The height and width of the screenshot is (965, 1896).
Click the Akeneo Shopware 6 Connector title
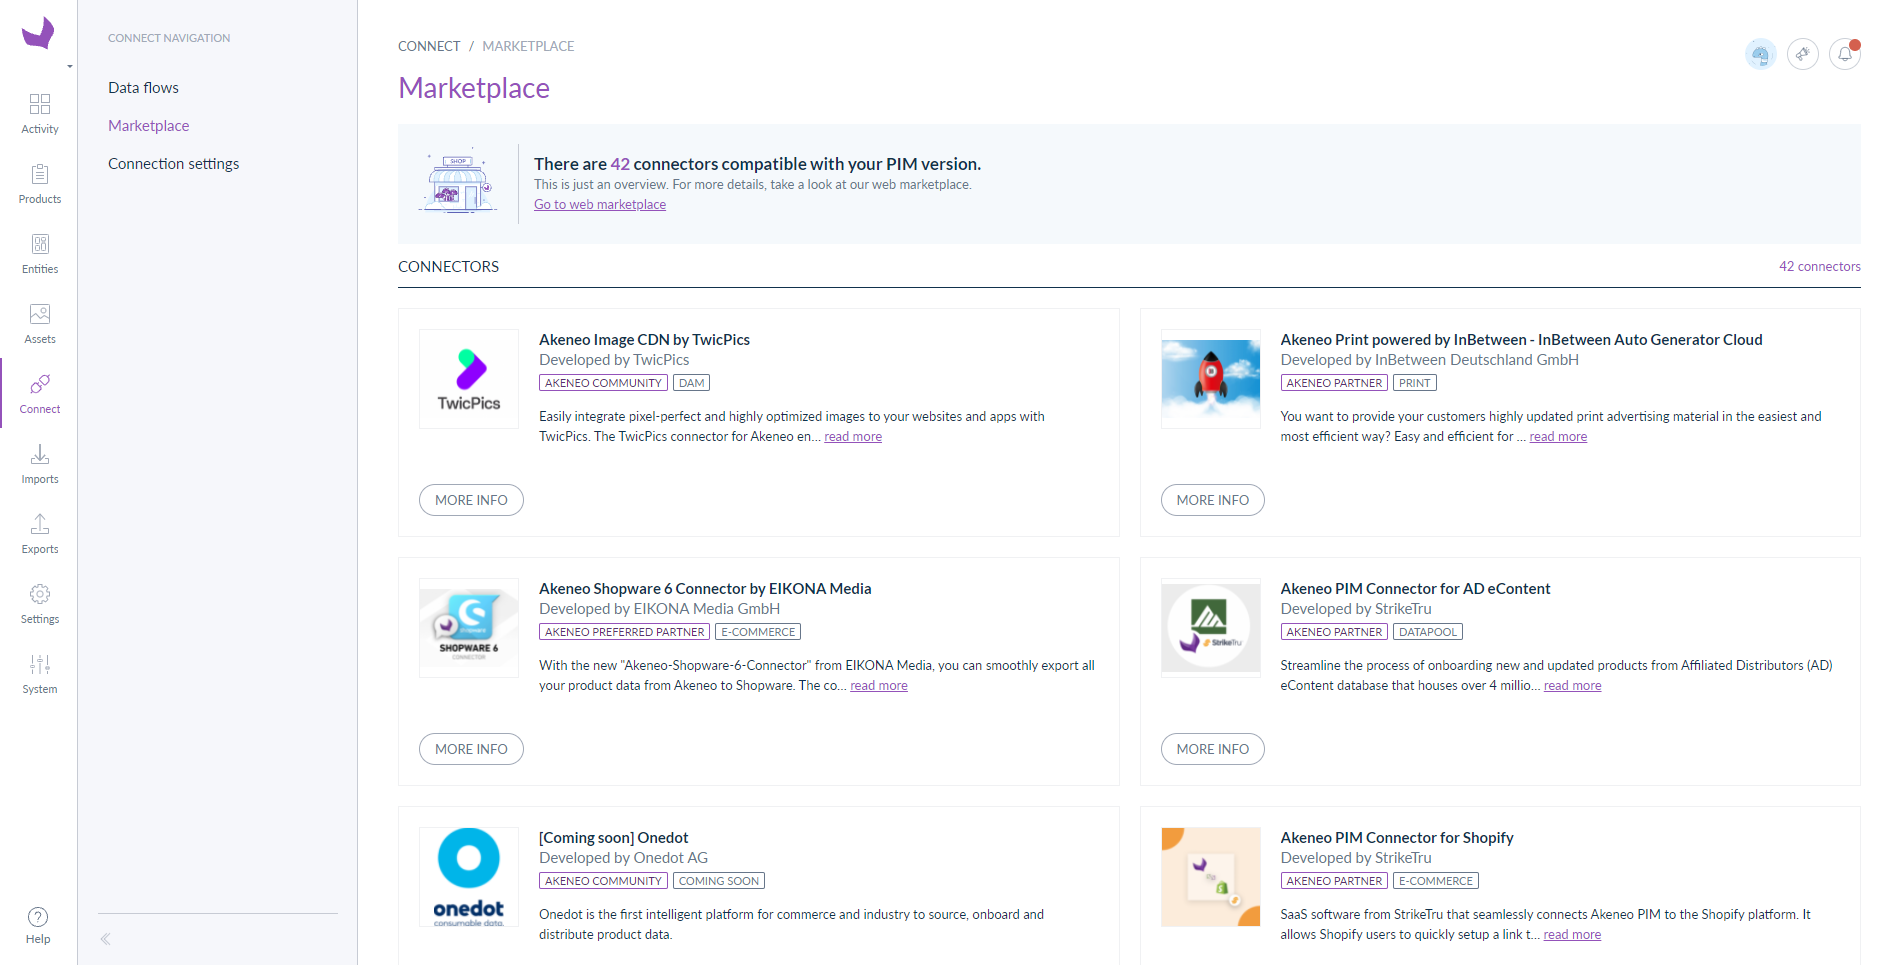coord(705,589)
